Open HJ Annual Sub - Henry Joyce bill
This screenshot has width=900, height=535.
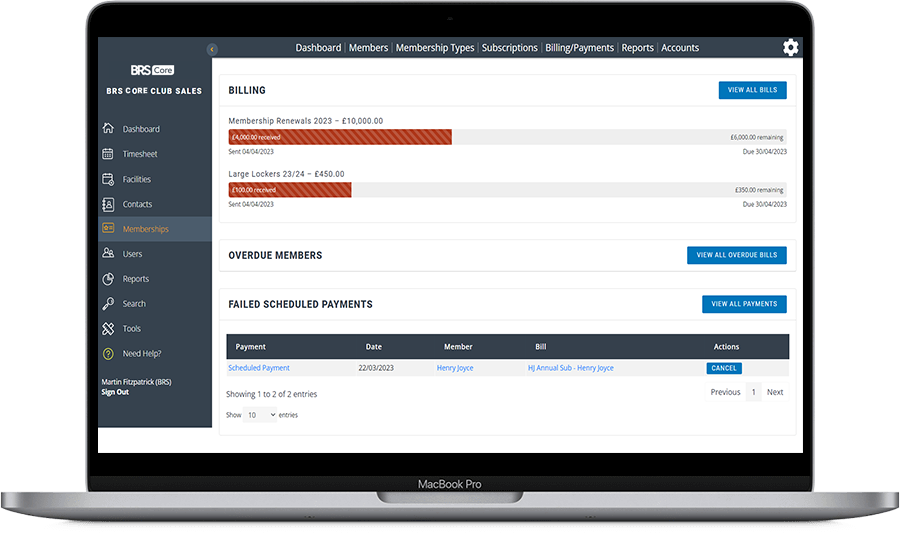pos(571,368)
